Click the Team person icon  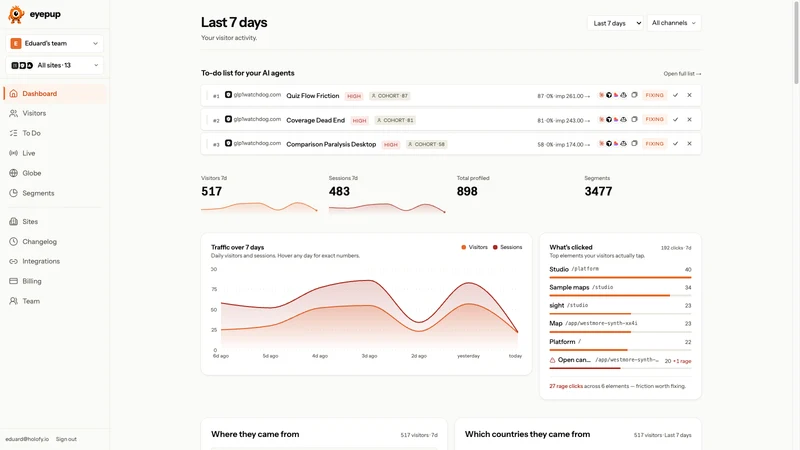(x=14, y=301)
